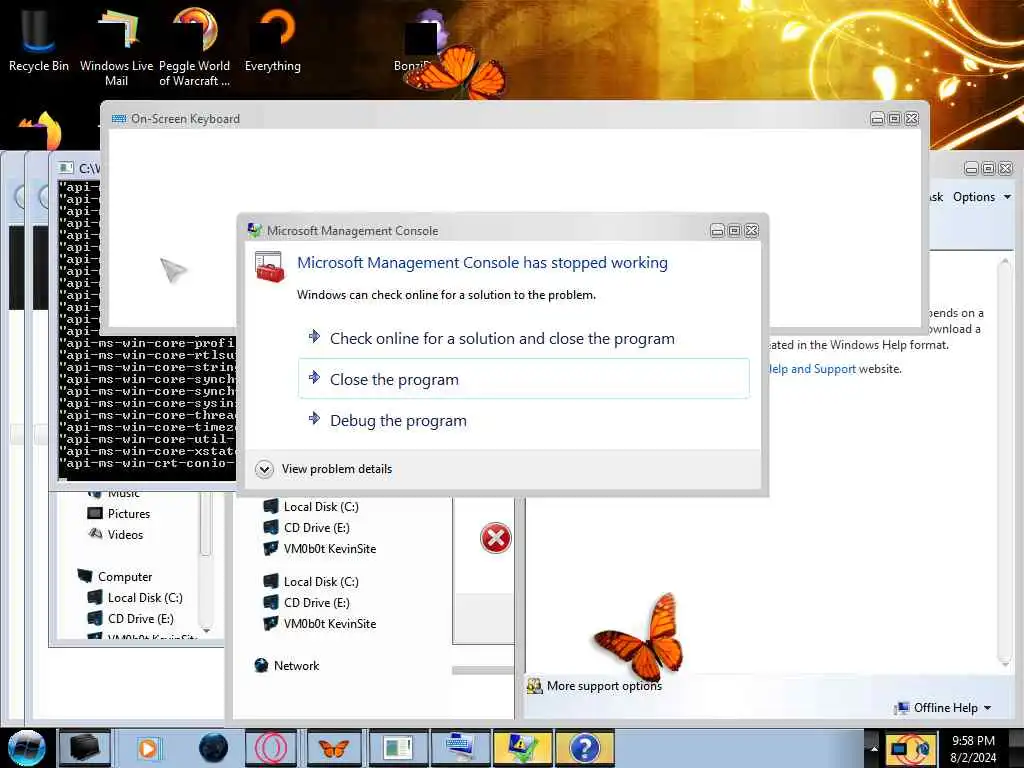Select Computer in the left navigation tree
This screenshot has width=1024, height=768.
[115, 577]
